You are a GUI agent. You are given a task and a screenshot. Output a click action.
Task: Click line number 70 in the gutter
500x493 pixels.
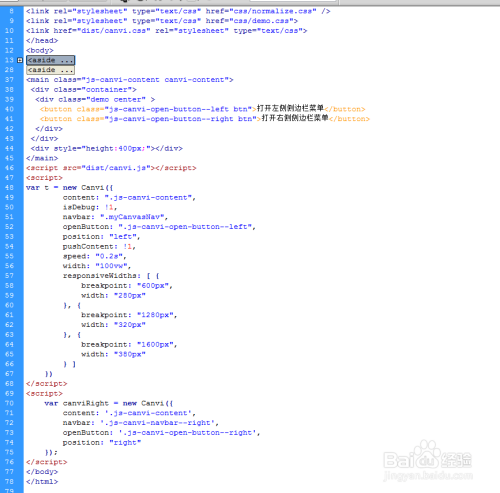click(x=9, y=403)
